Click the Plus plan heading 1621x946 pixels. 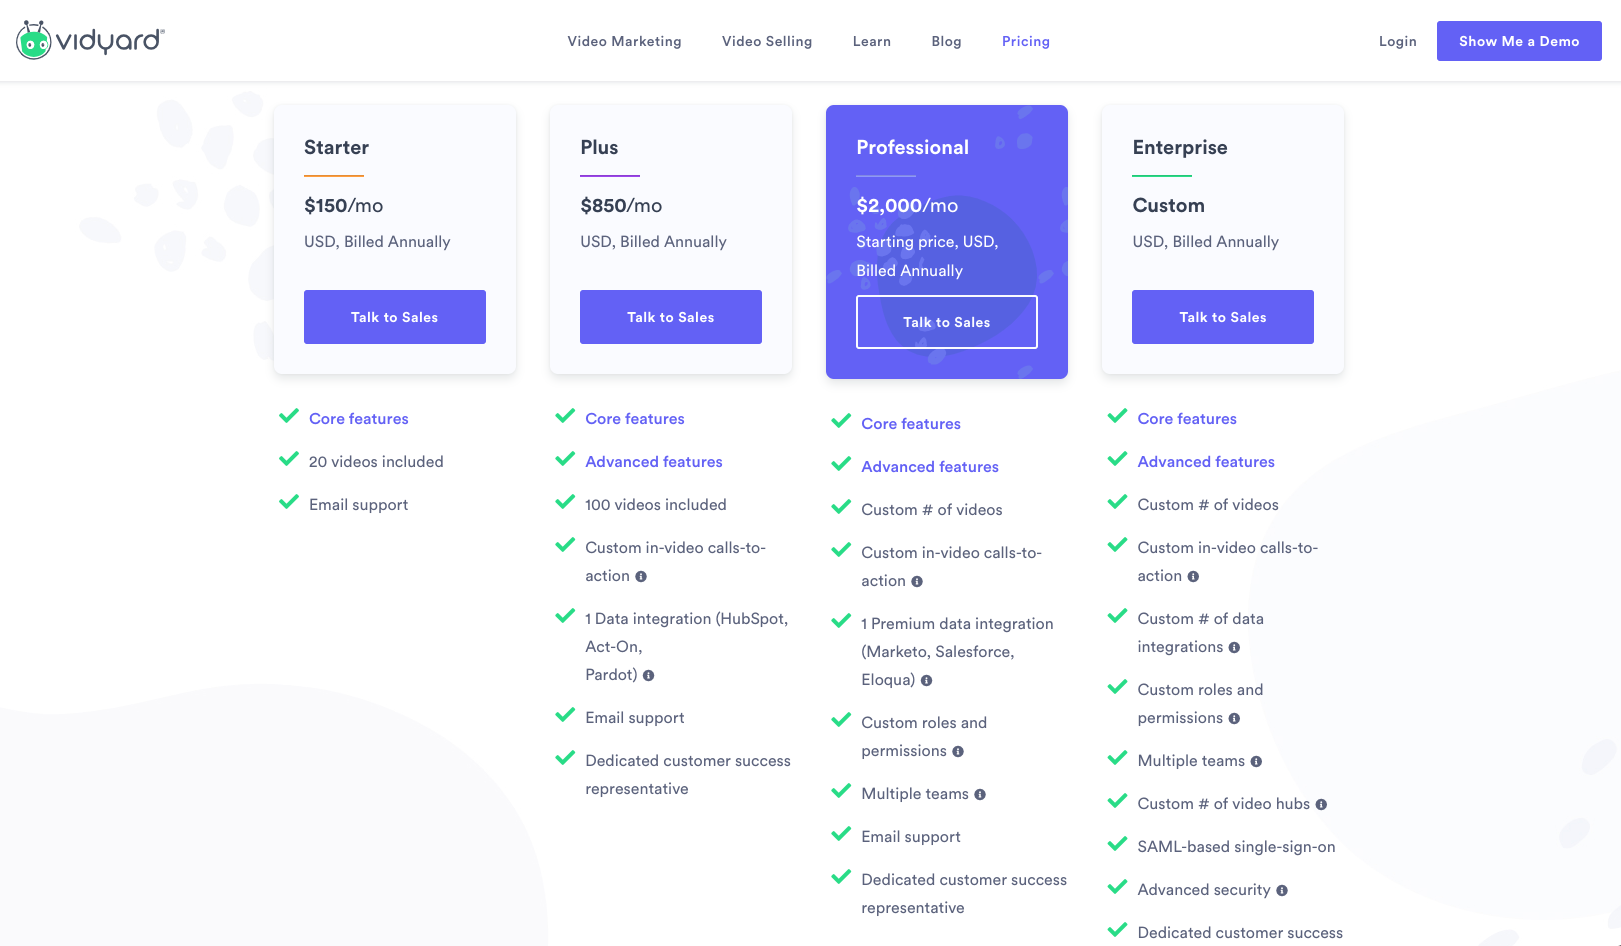coord(599,147)
